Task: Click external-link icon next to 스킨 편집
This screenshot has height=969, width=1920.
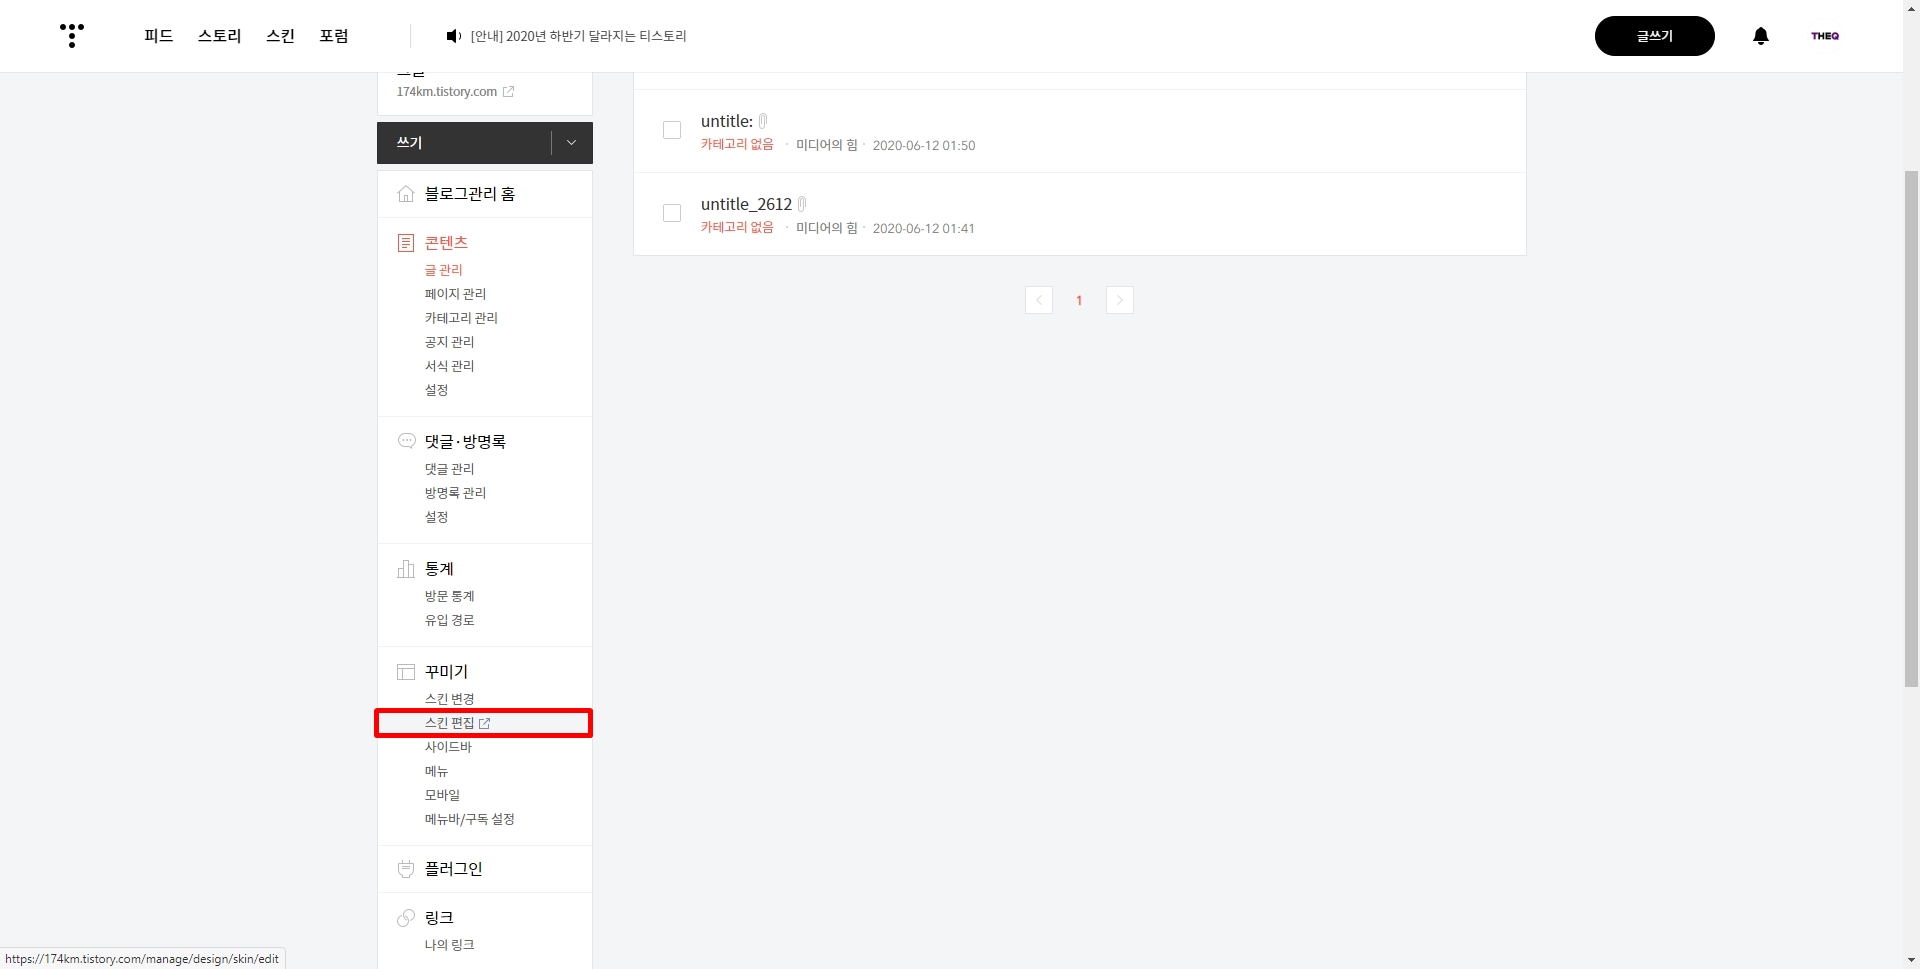Action: pos(485,723)
